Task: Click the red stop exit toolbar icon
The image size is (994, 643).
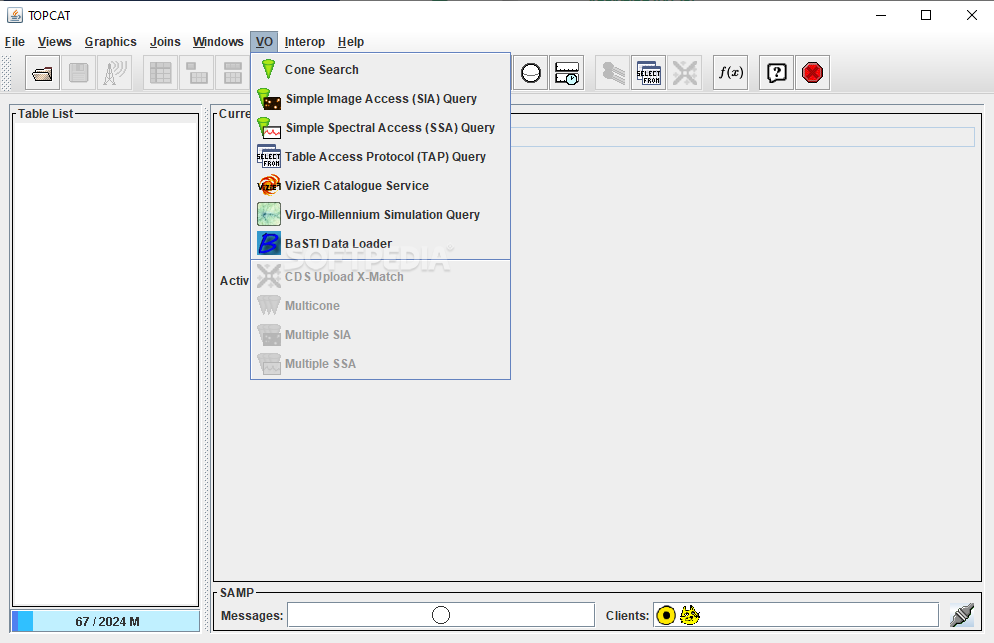Action: pyautogui.click(x=813, y=73)
